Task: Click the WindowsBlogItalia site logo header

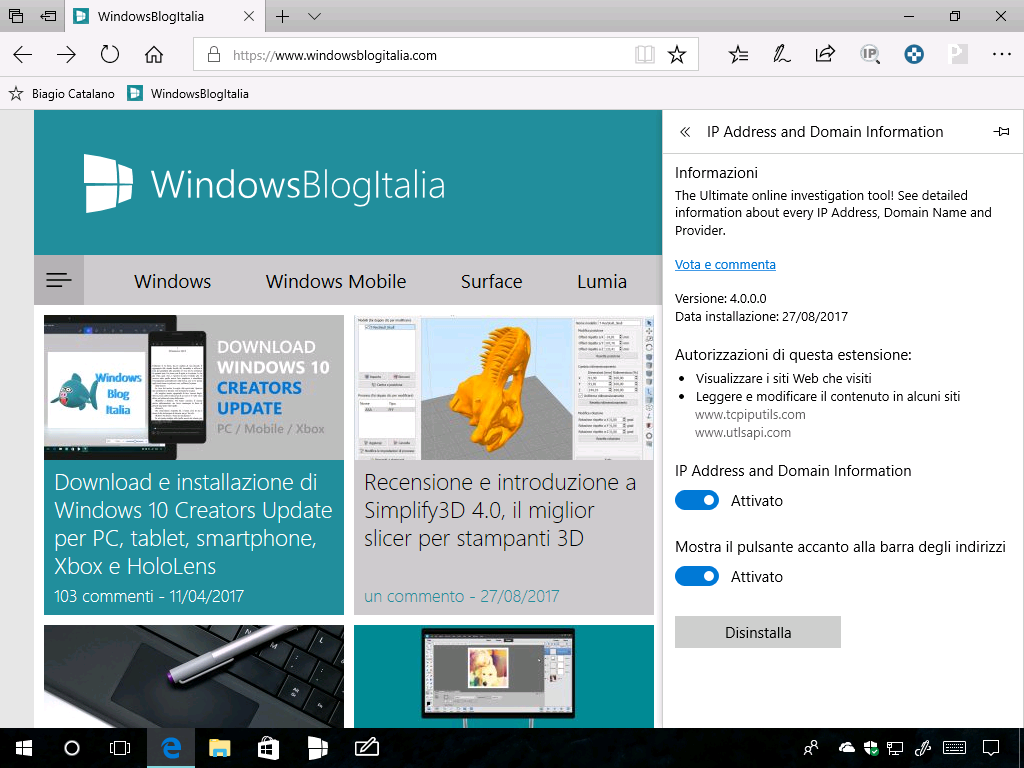Action: point(264,184)
